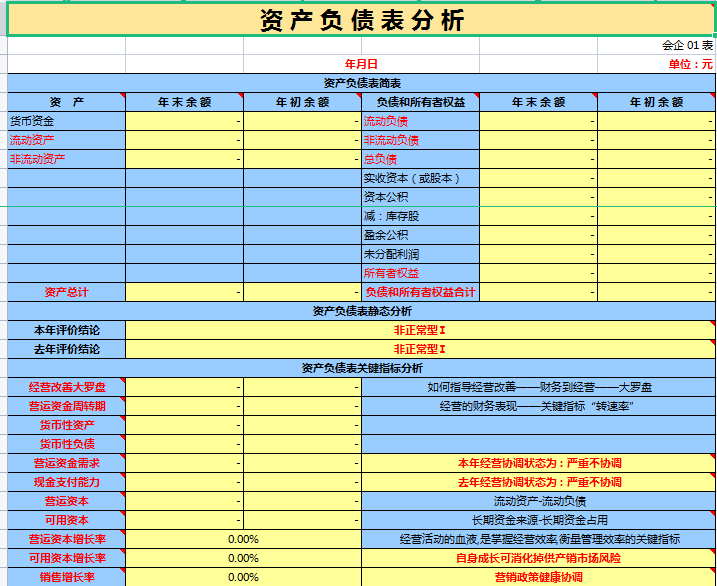Image resolution: width=717 pixels, height=586 pixels.
Task: Select the 资产负债表静态分析 section header
Action: tap(361, 311)
